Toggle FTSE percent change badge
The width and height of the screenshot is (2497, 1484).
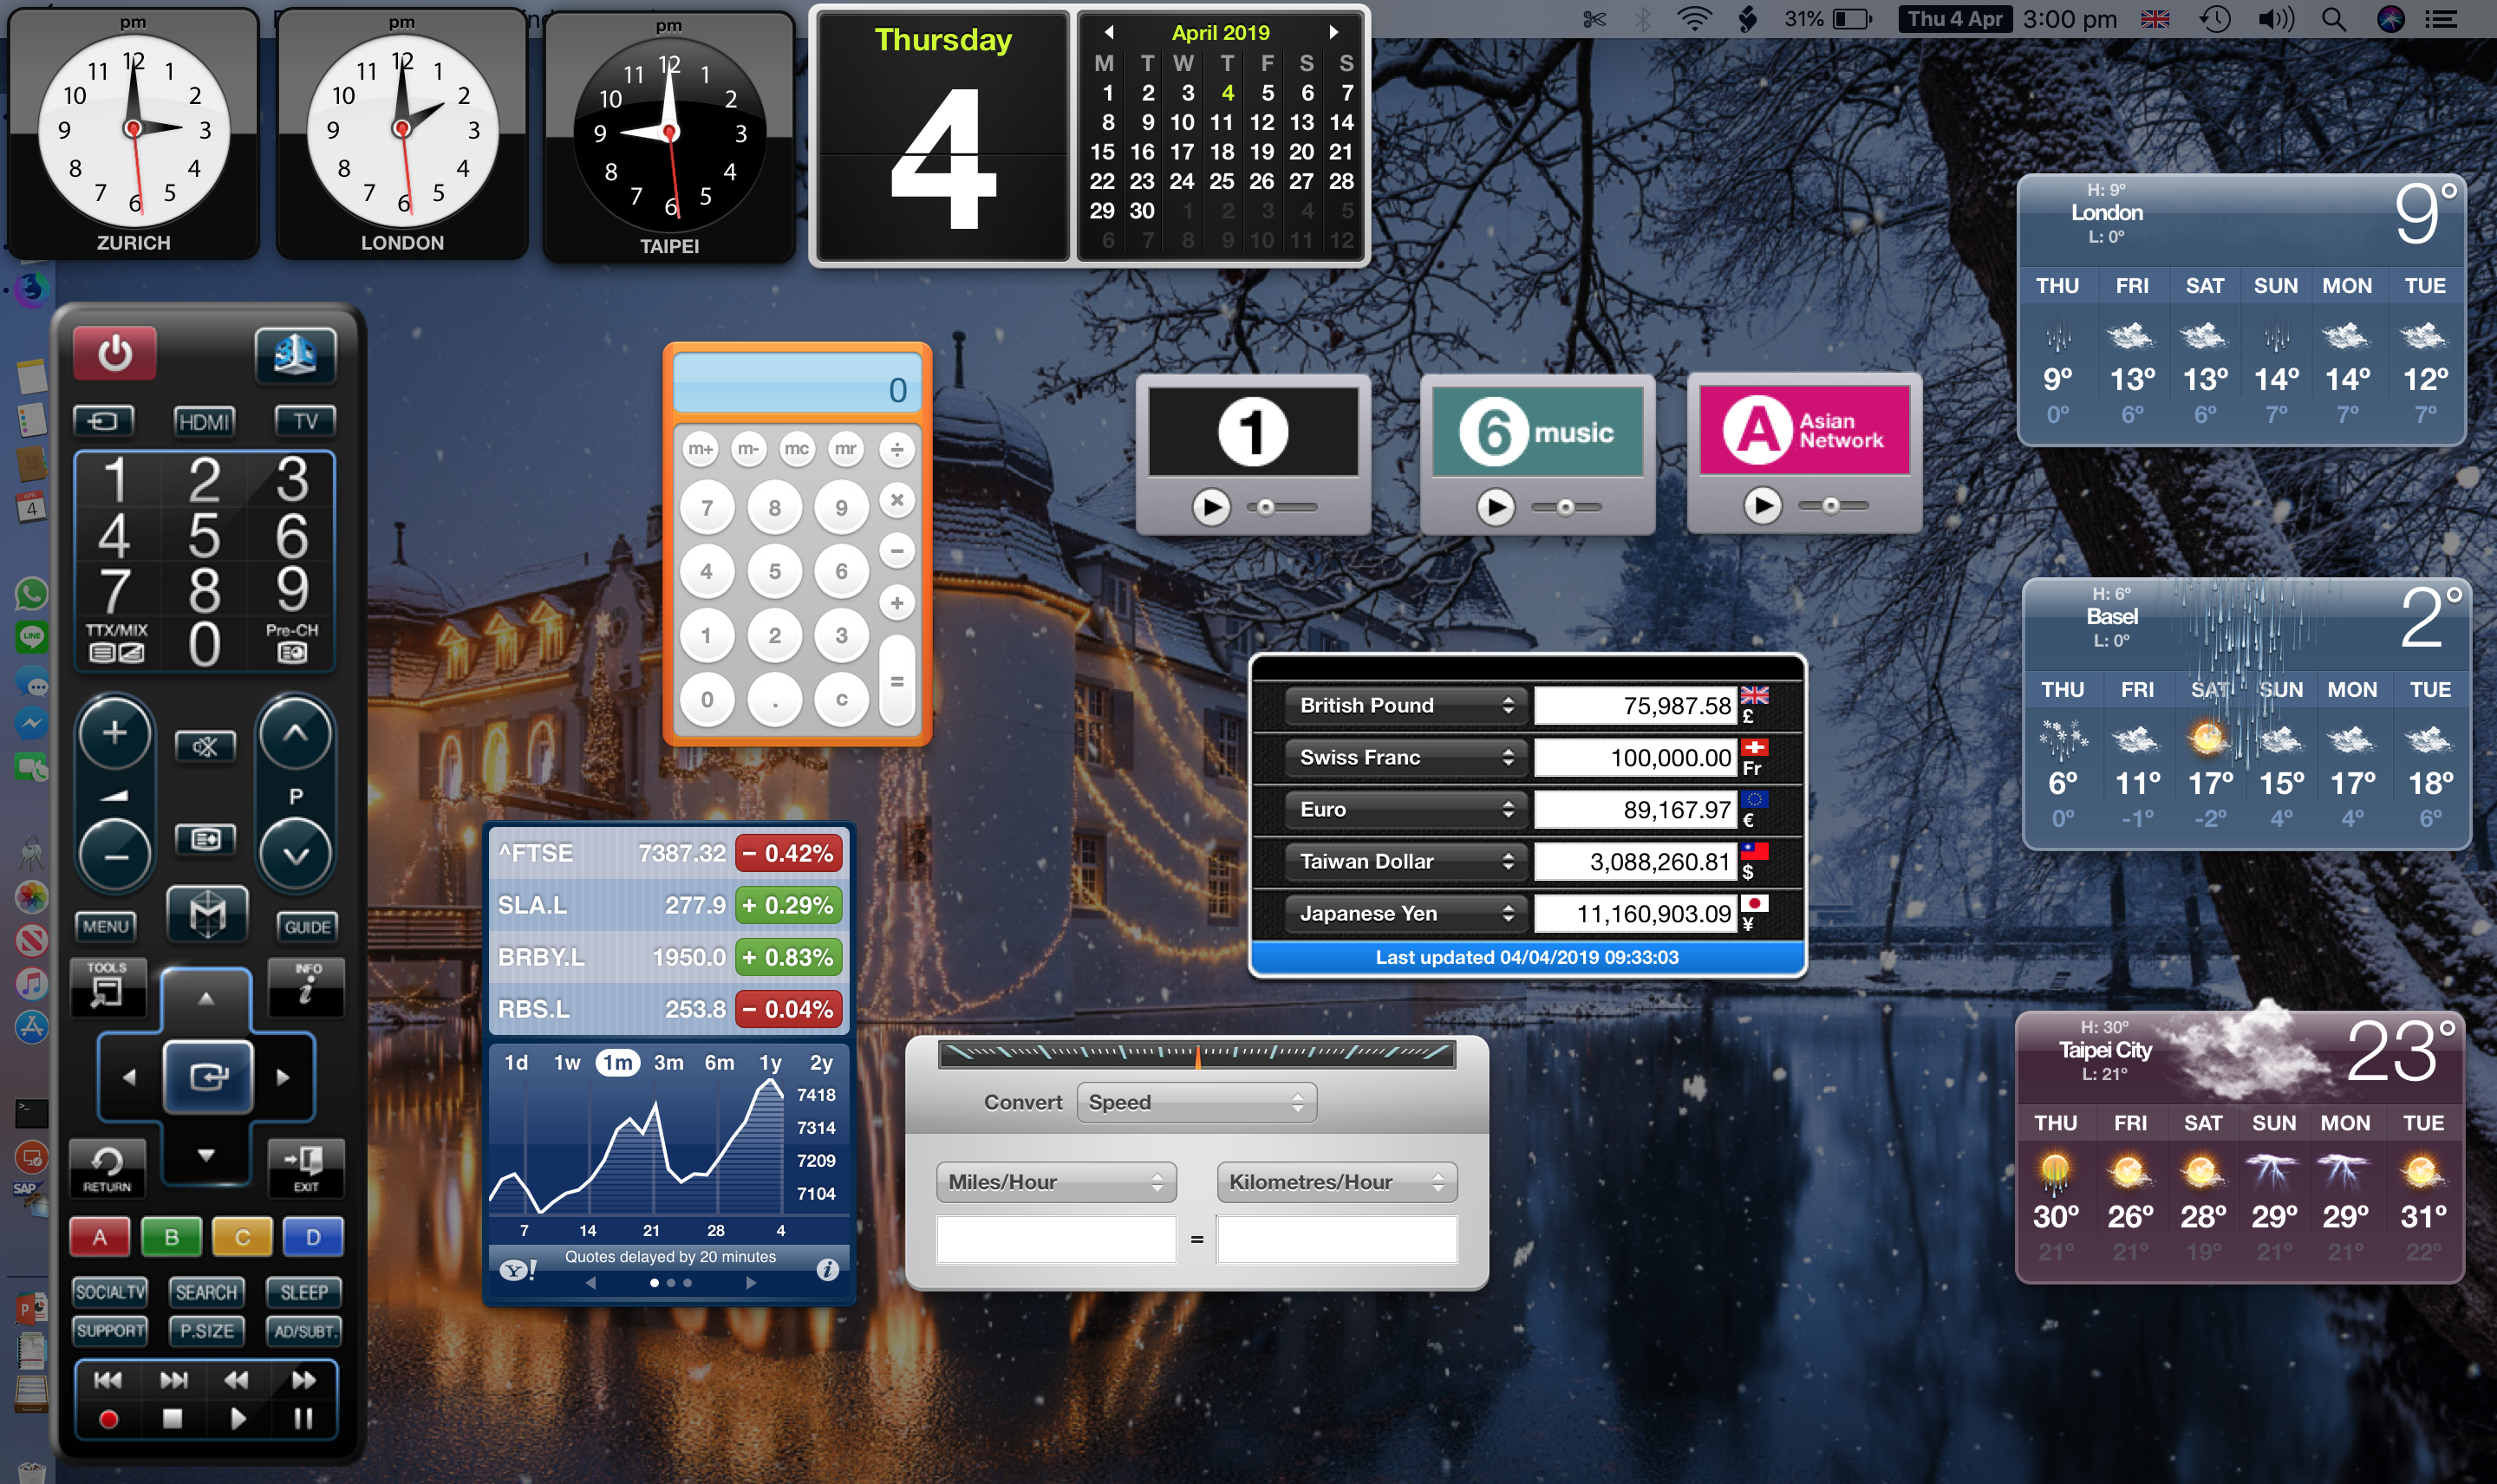tap(788, 853)
